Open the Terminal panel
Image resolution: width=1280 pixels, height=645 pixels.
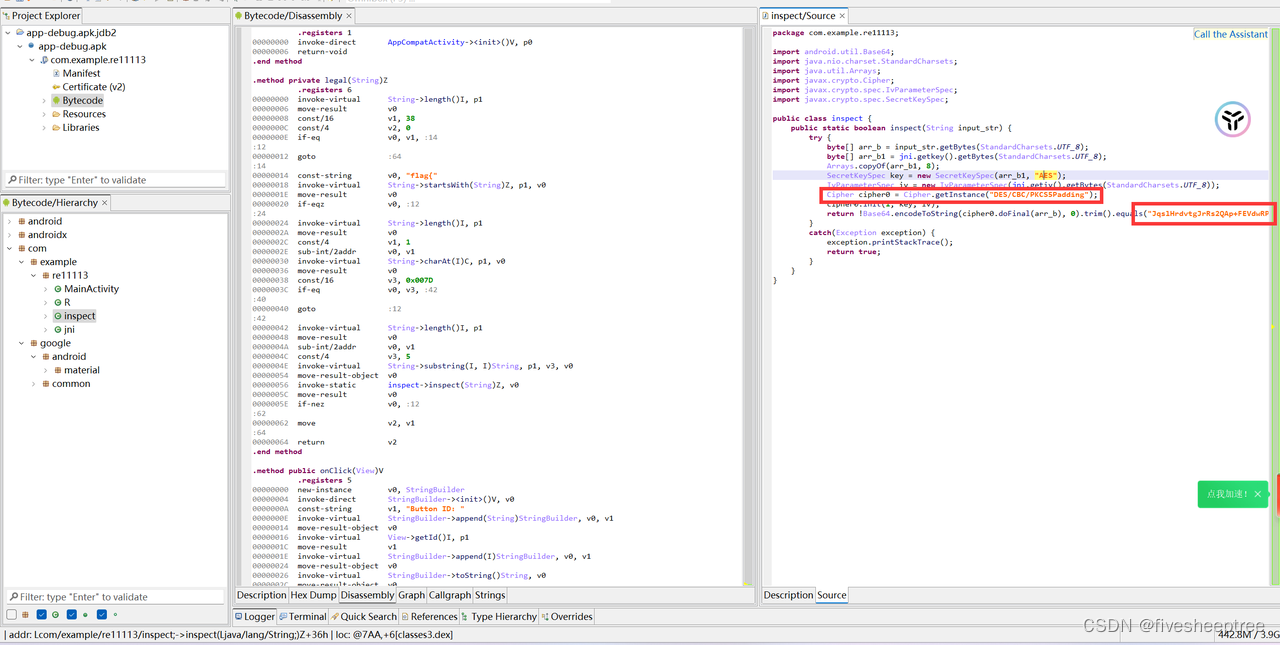tap(303, 616)
